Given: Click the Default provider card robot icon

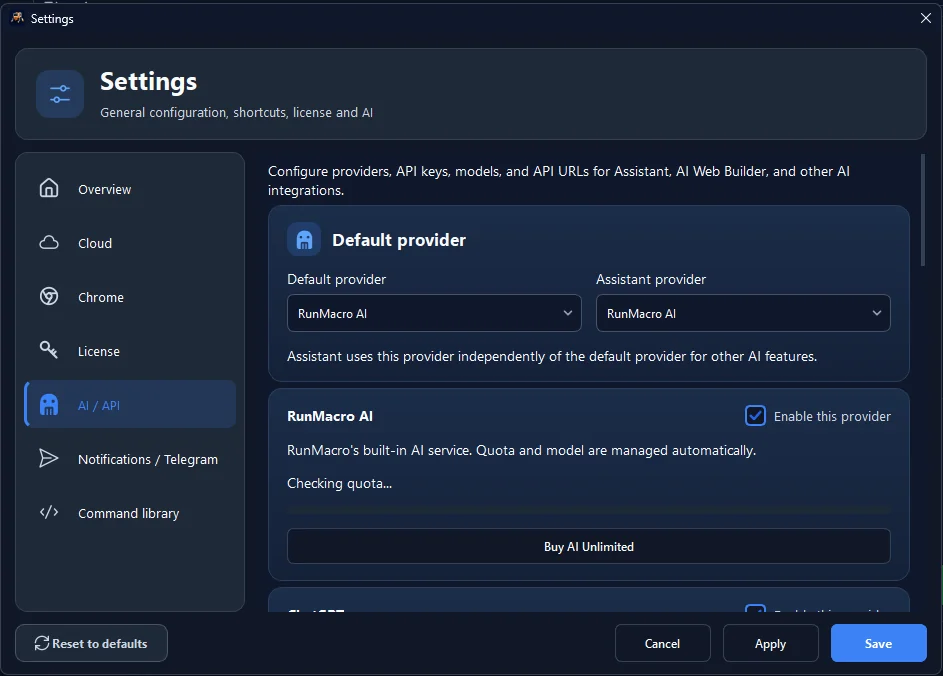Looking at the screenshot, I should 304,240.
